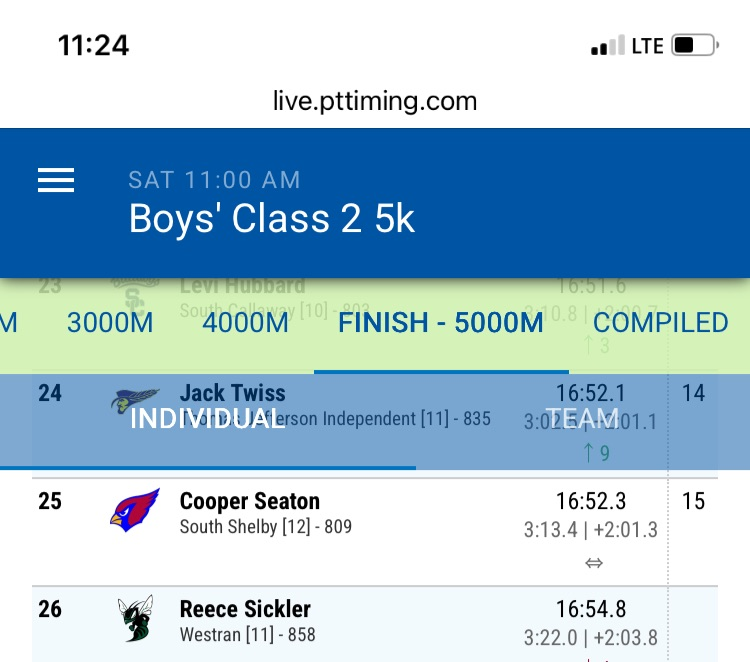Select the FINISH - 5000M tab
The image size is (750, 662).
click(441, 322)
